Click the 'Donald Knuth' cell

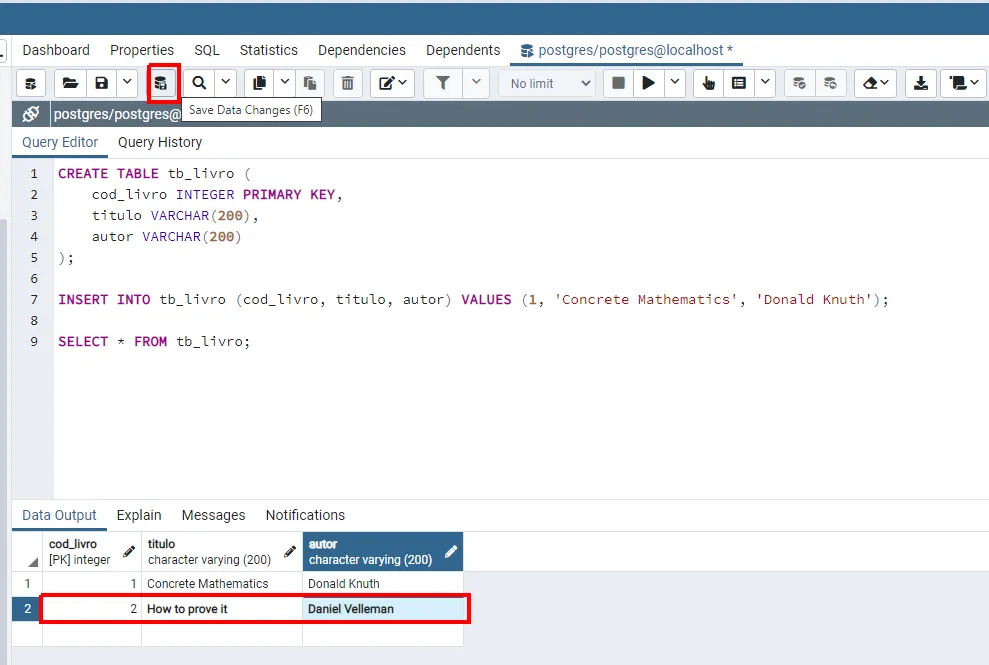pos(383,584)
